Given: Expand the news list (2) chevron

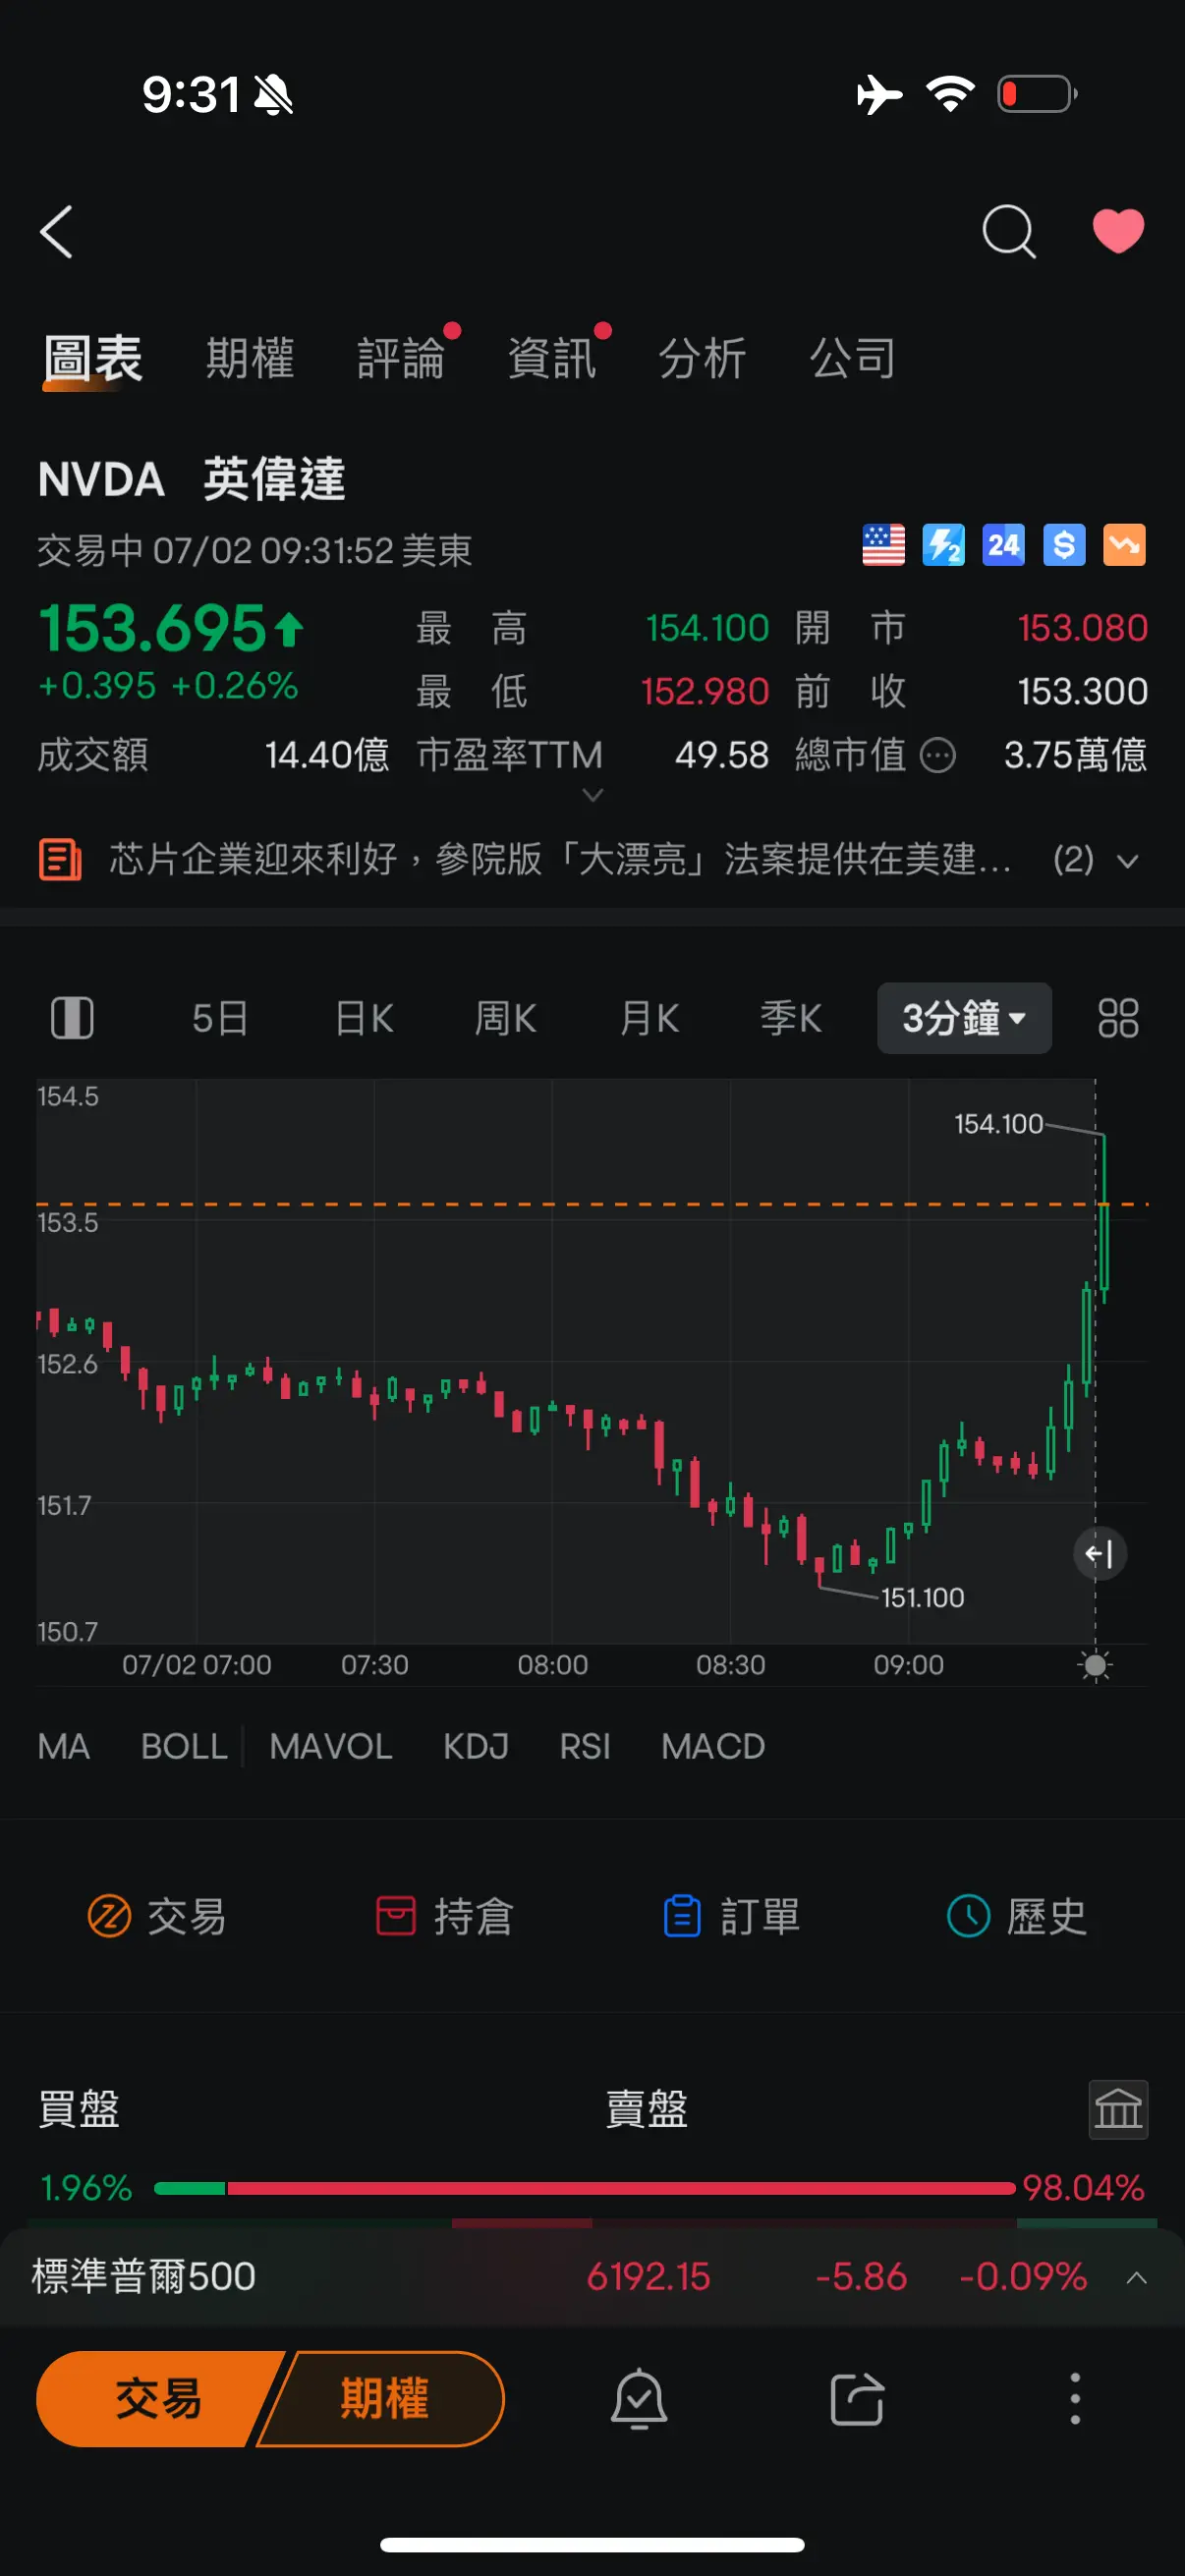Looking at the screenshot, I should (1127, 861).
